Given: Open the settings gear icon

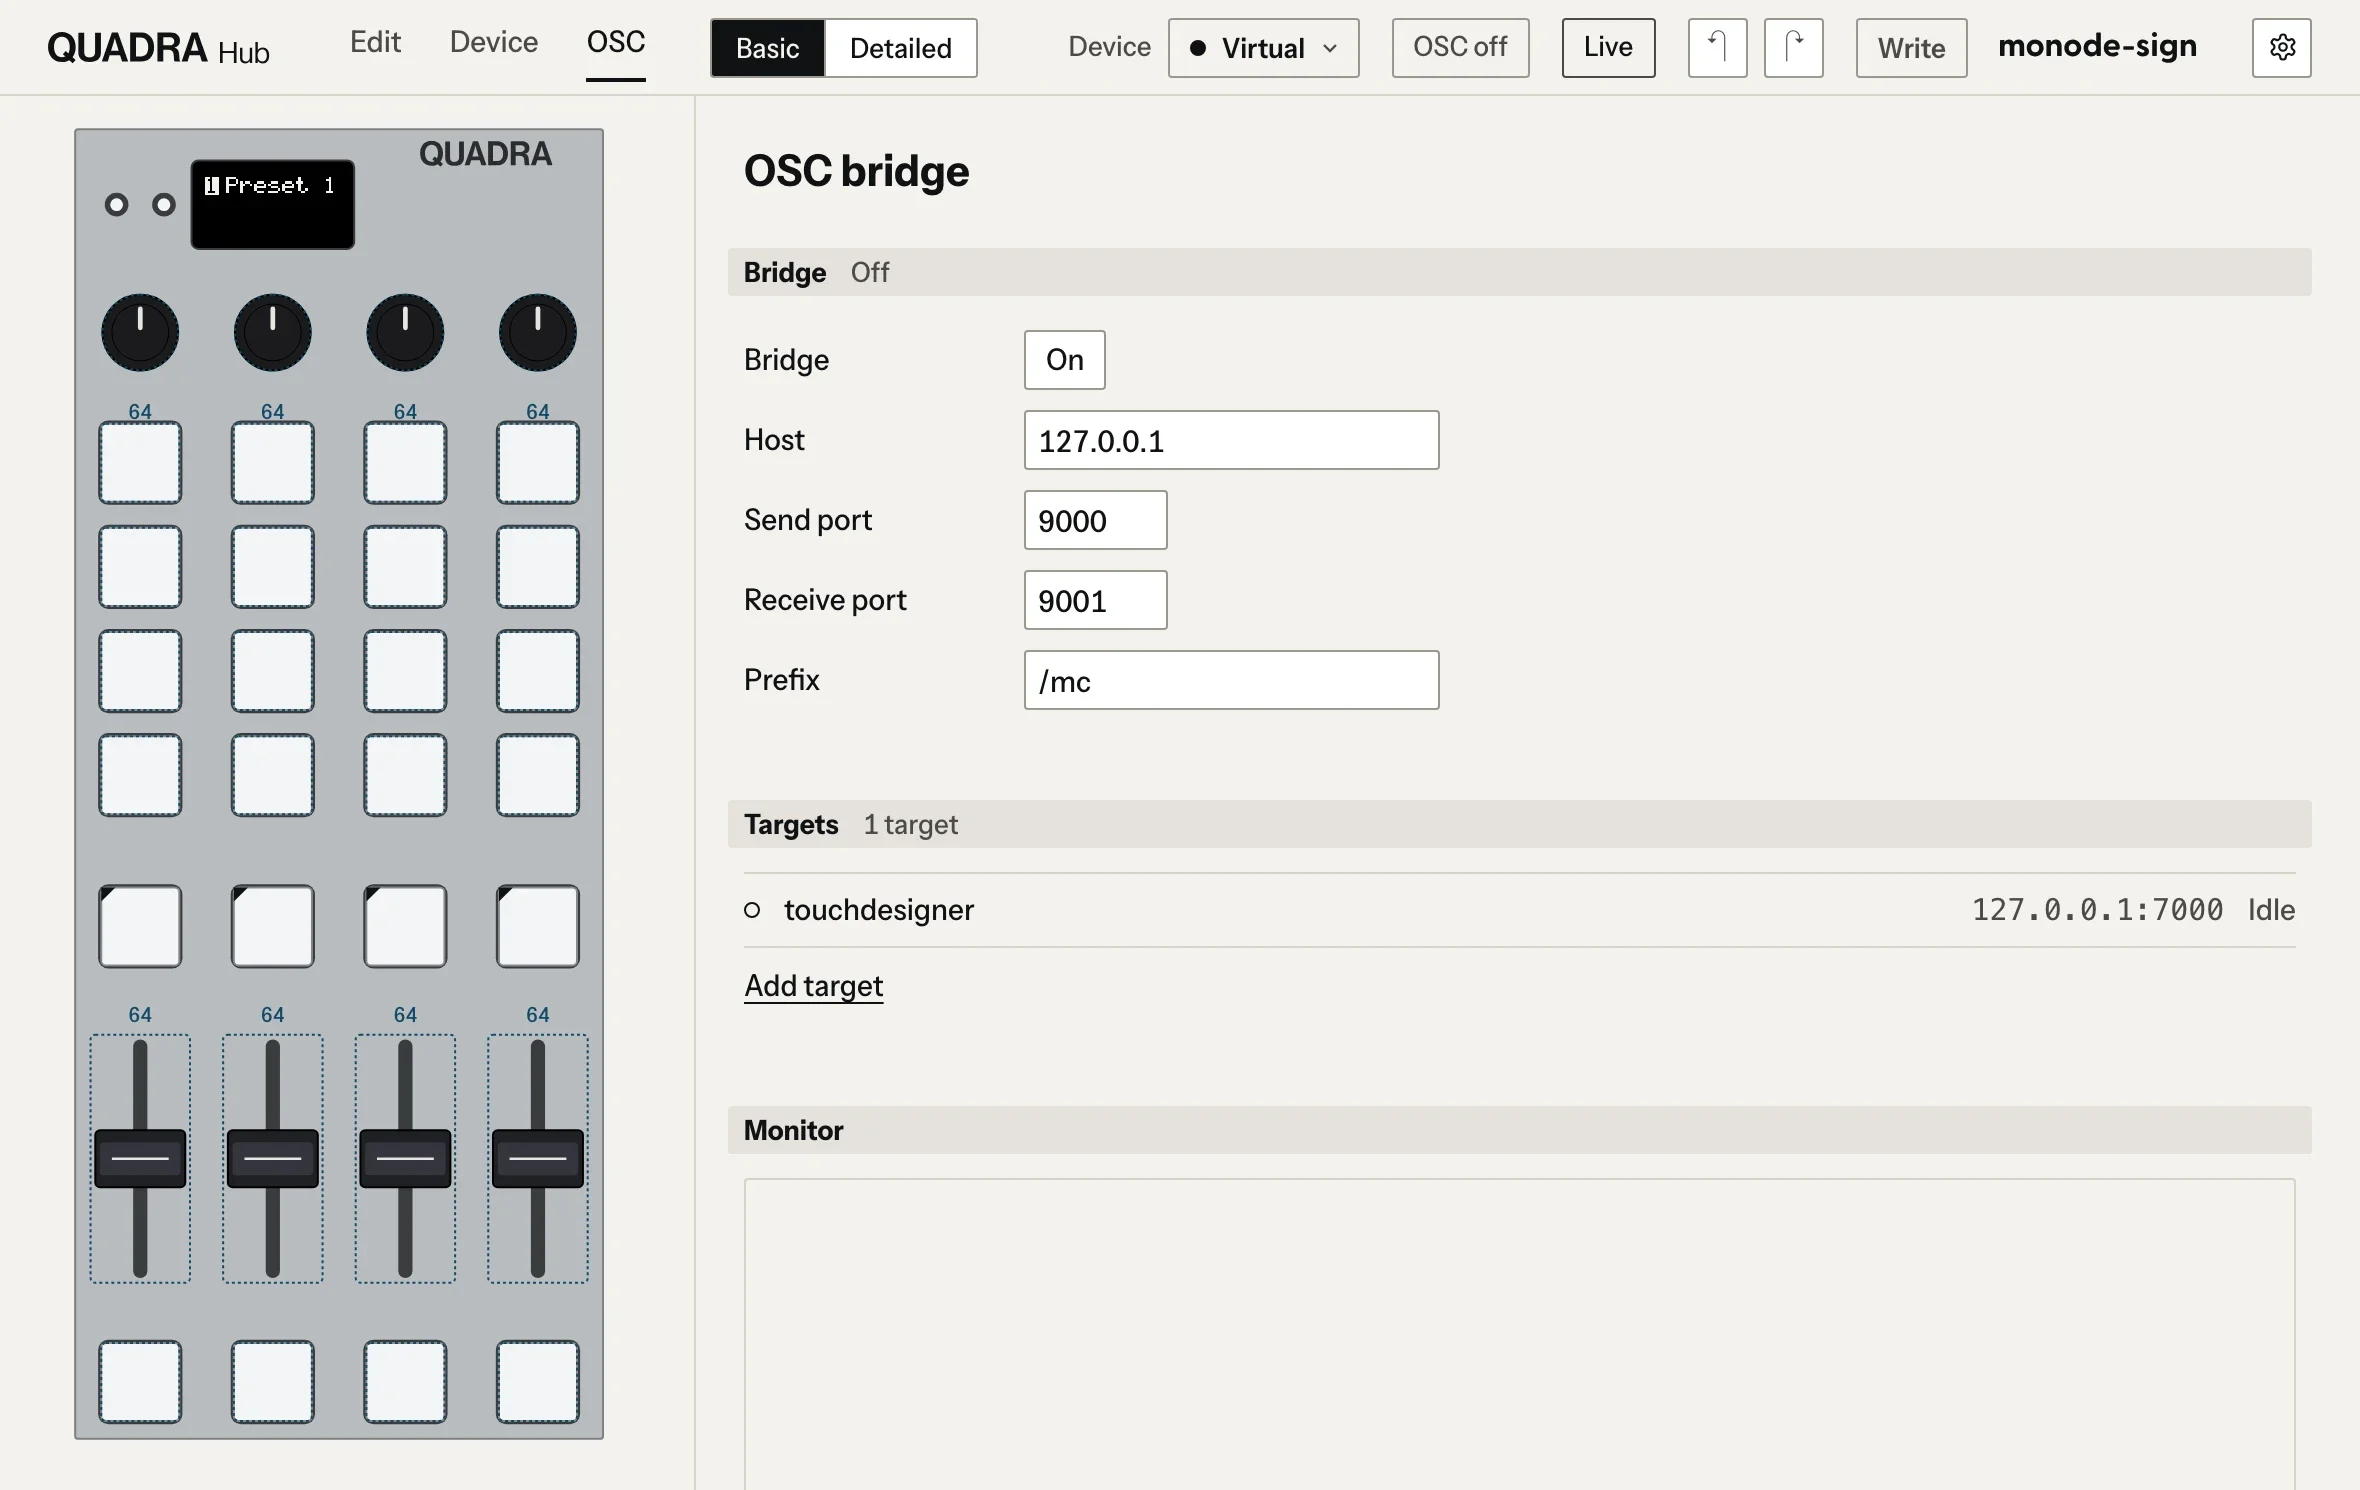Looking at the screenshot, I should (x=2281, y=48).
